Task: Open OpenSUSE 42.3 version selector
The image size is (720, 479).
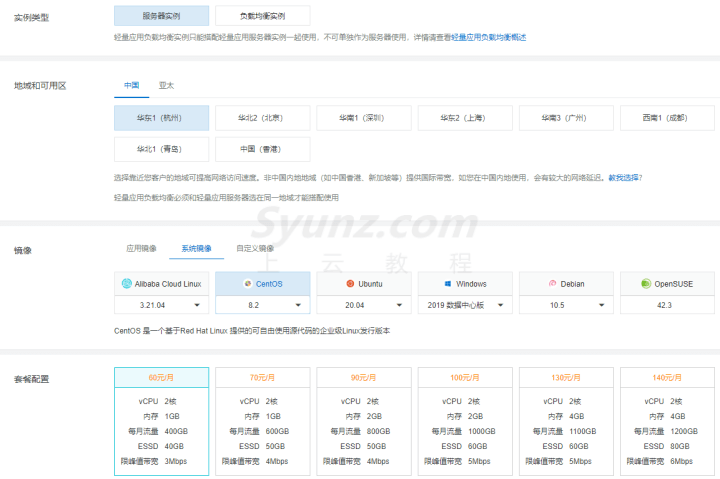Action: 668,305
